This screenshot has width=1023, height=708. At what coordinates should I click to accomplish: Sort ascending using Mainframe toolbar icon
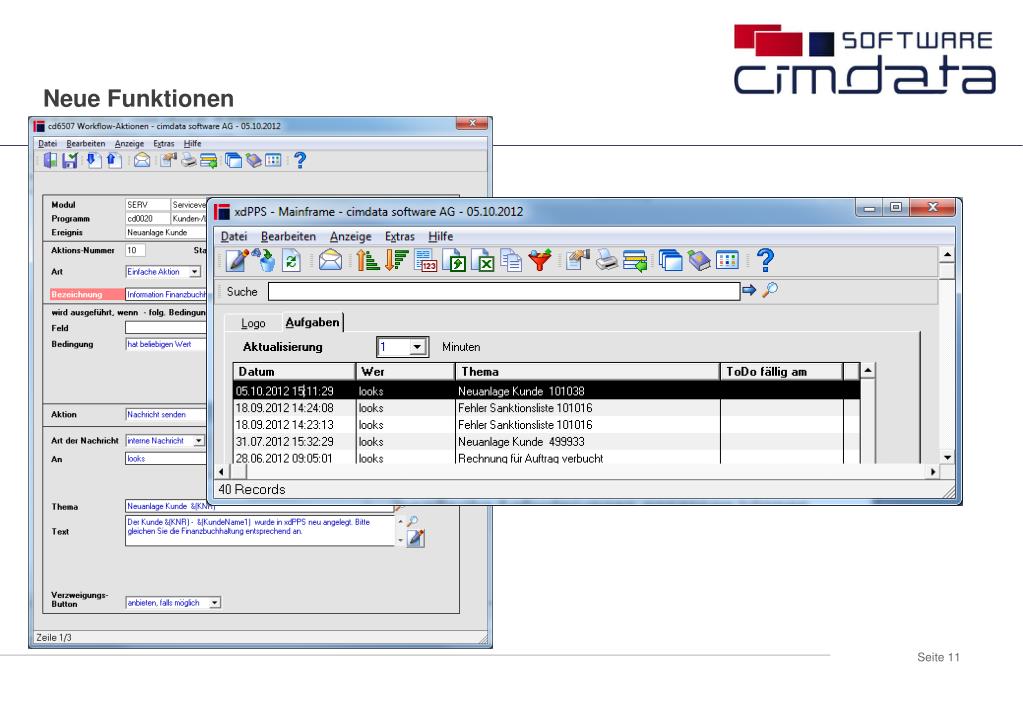click(x=368, y=260)
